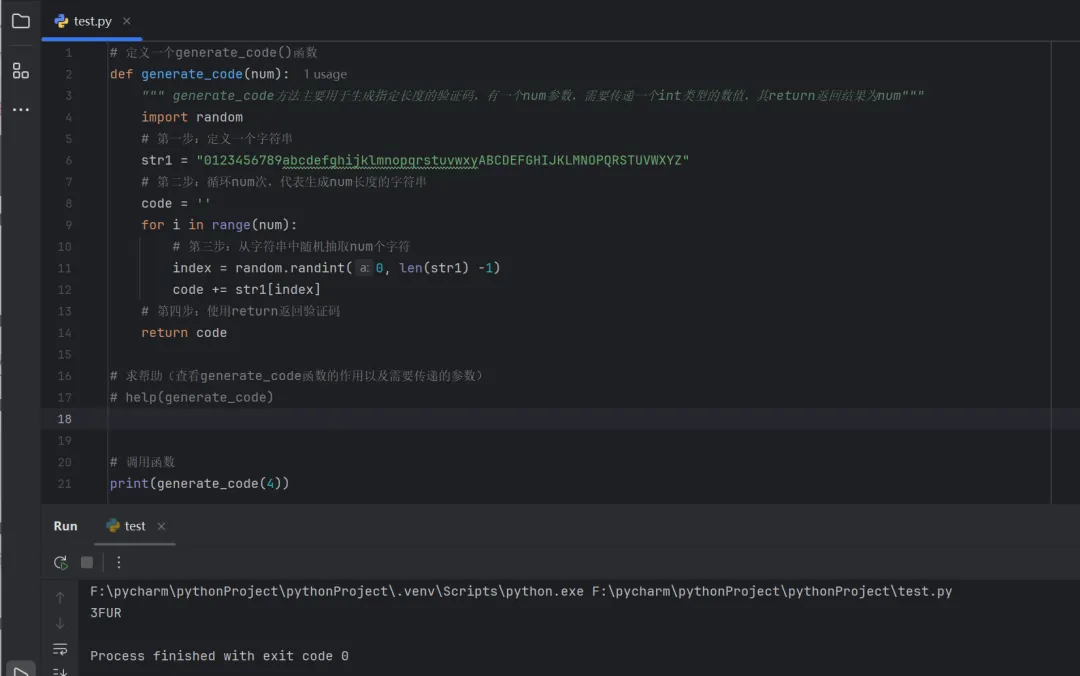Click the '# help(generate_code)' comment
The image size is (1080, 676).
click(x=191, y=398)
